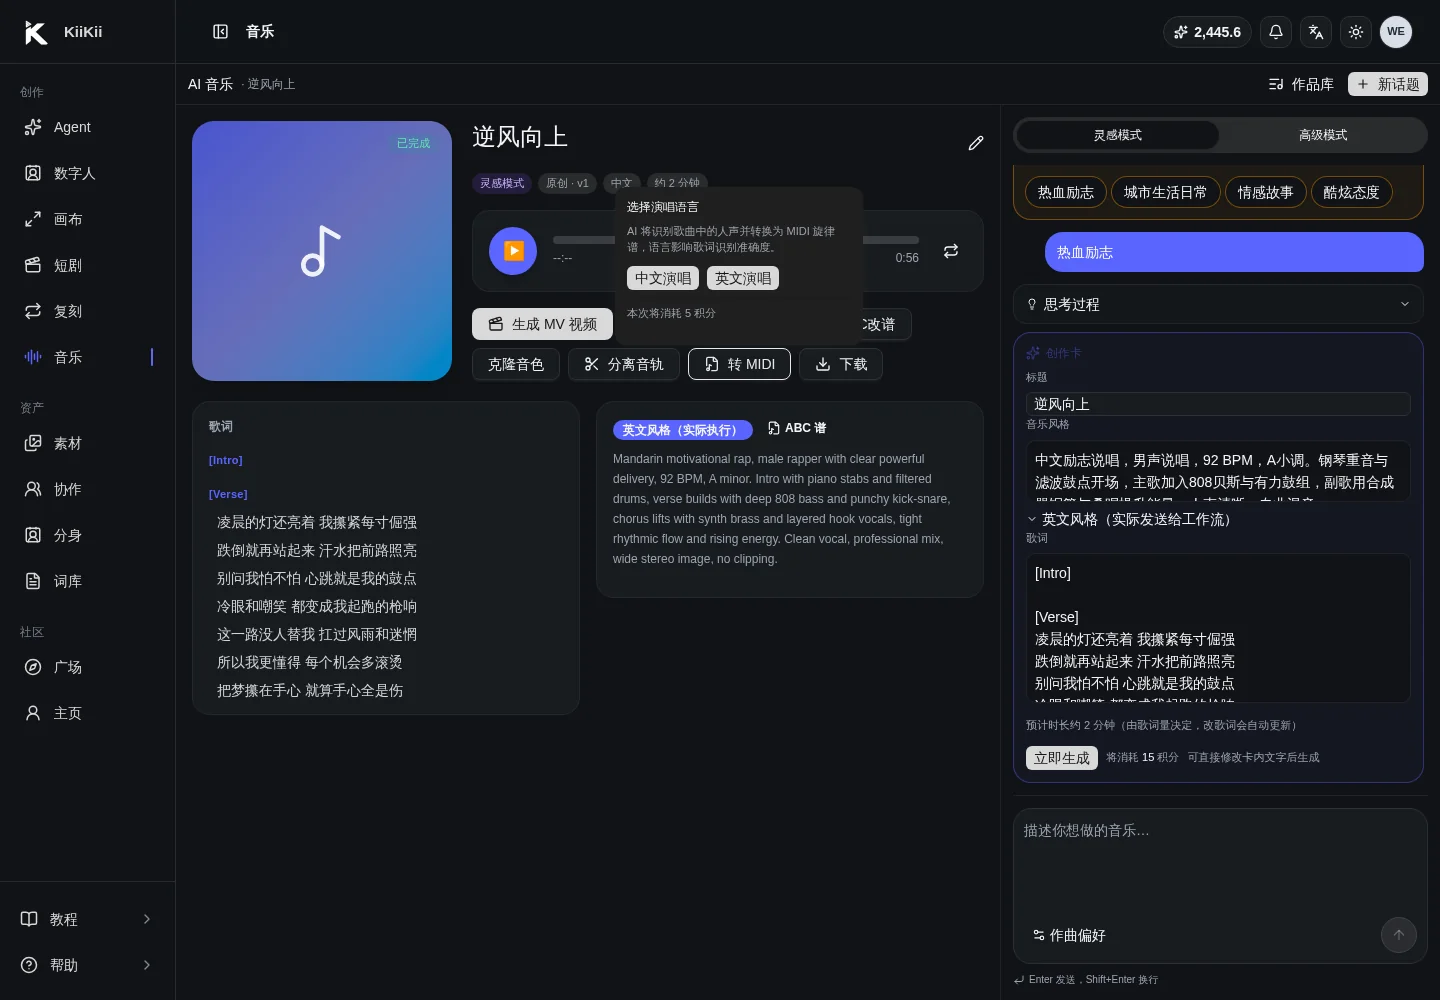1440x1000 pixels.
Task: Expand 教程 menu in sidebar
Action: [x=87, y=919]
